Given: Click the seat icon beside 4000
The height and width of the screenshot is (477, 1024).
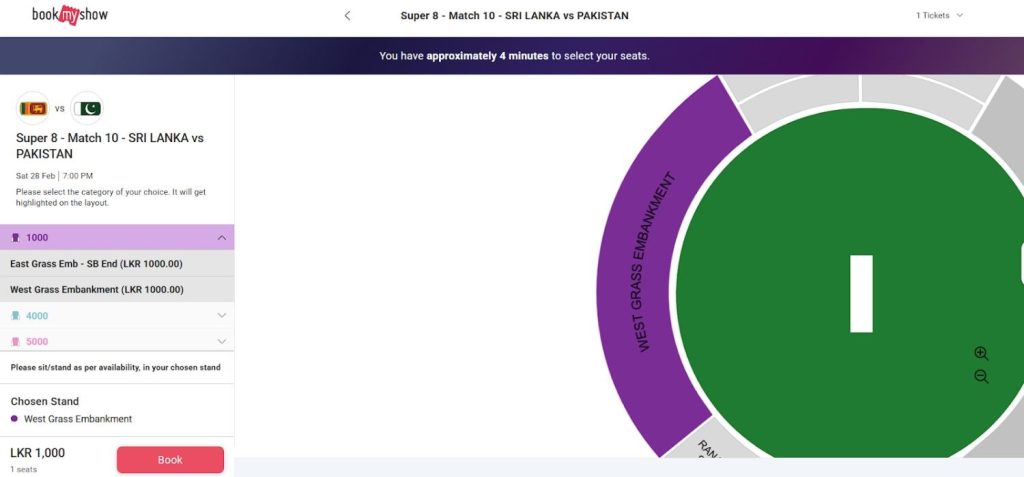Looking at the screenshot, I should point(15,316).
